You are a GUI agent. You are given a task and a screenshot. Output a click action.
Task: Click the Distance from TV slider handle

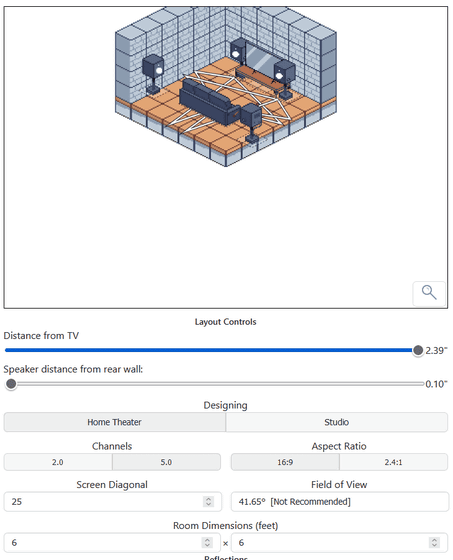pyautogui.click(x=418, y=350)
